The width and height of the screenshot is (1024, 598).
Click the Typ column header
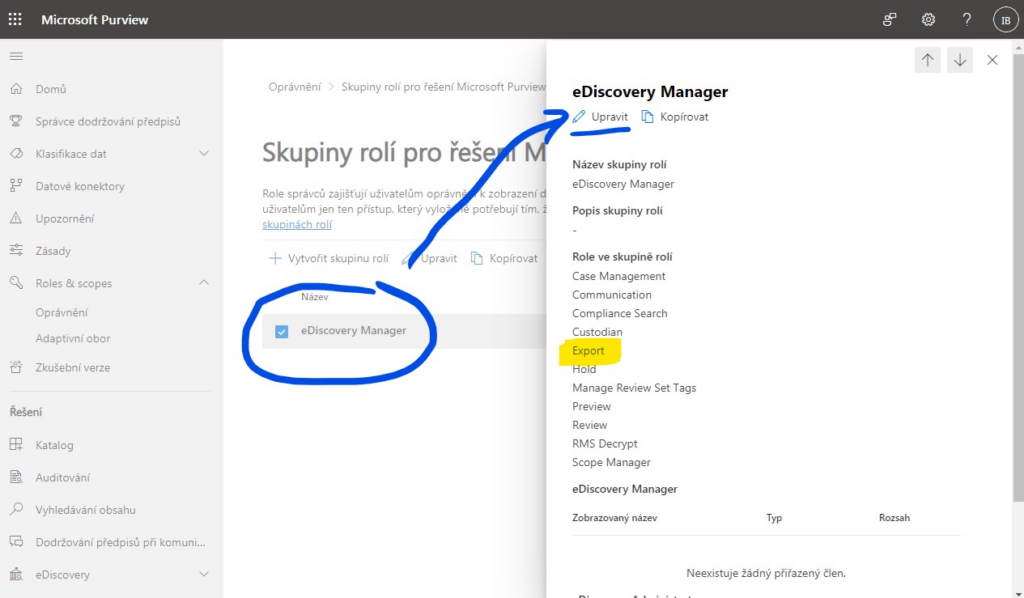point(774,518)
